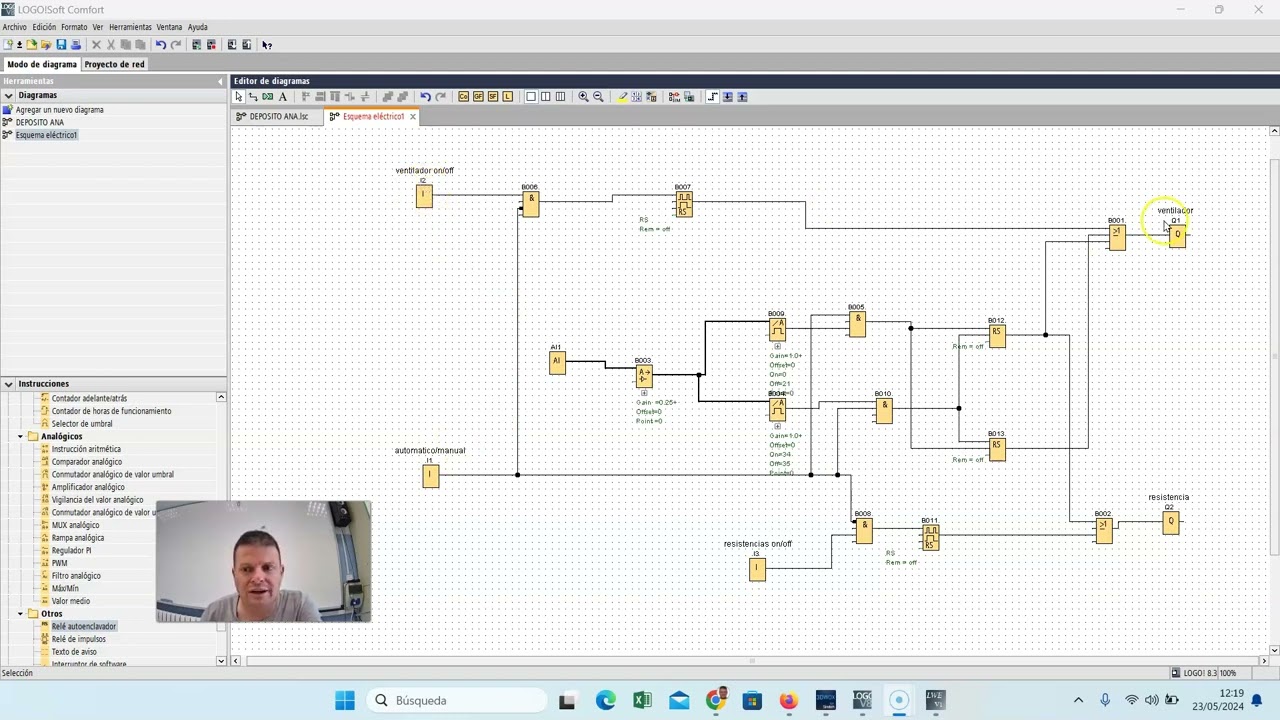Select the Q1 ventilador output block
The height and width of the screenshot is (720, 1280).
[x=1177, y=235]
